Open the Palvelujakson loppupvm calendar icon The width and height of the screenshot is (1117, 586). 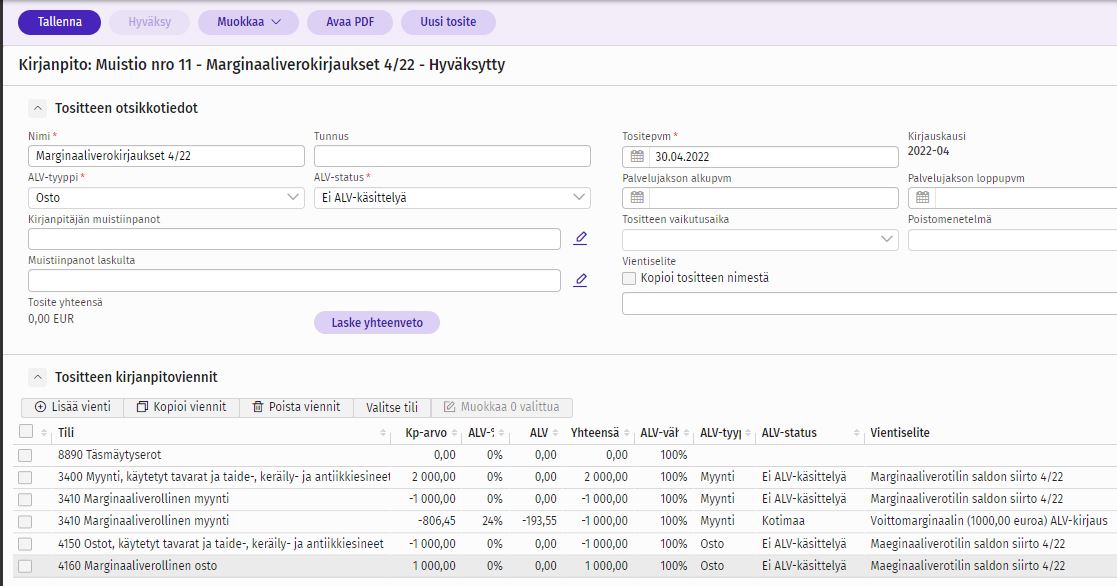click(x=923, y=198)
